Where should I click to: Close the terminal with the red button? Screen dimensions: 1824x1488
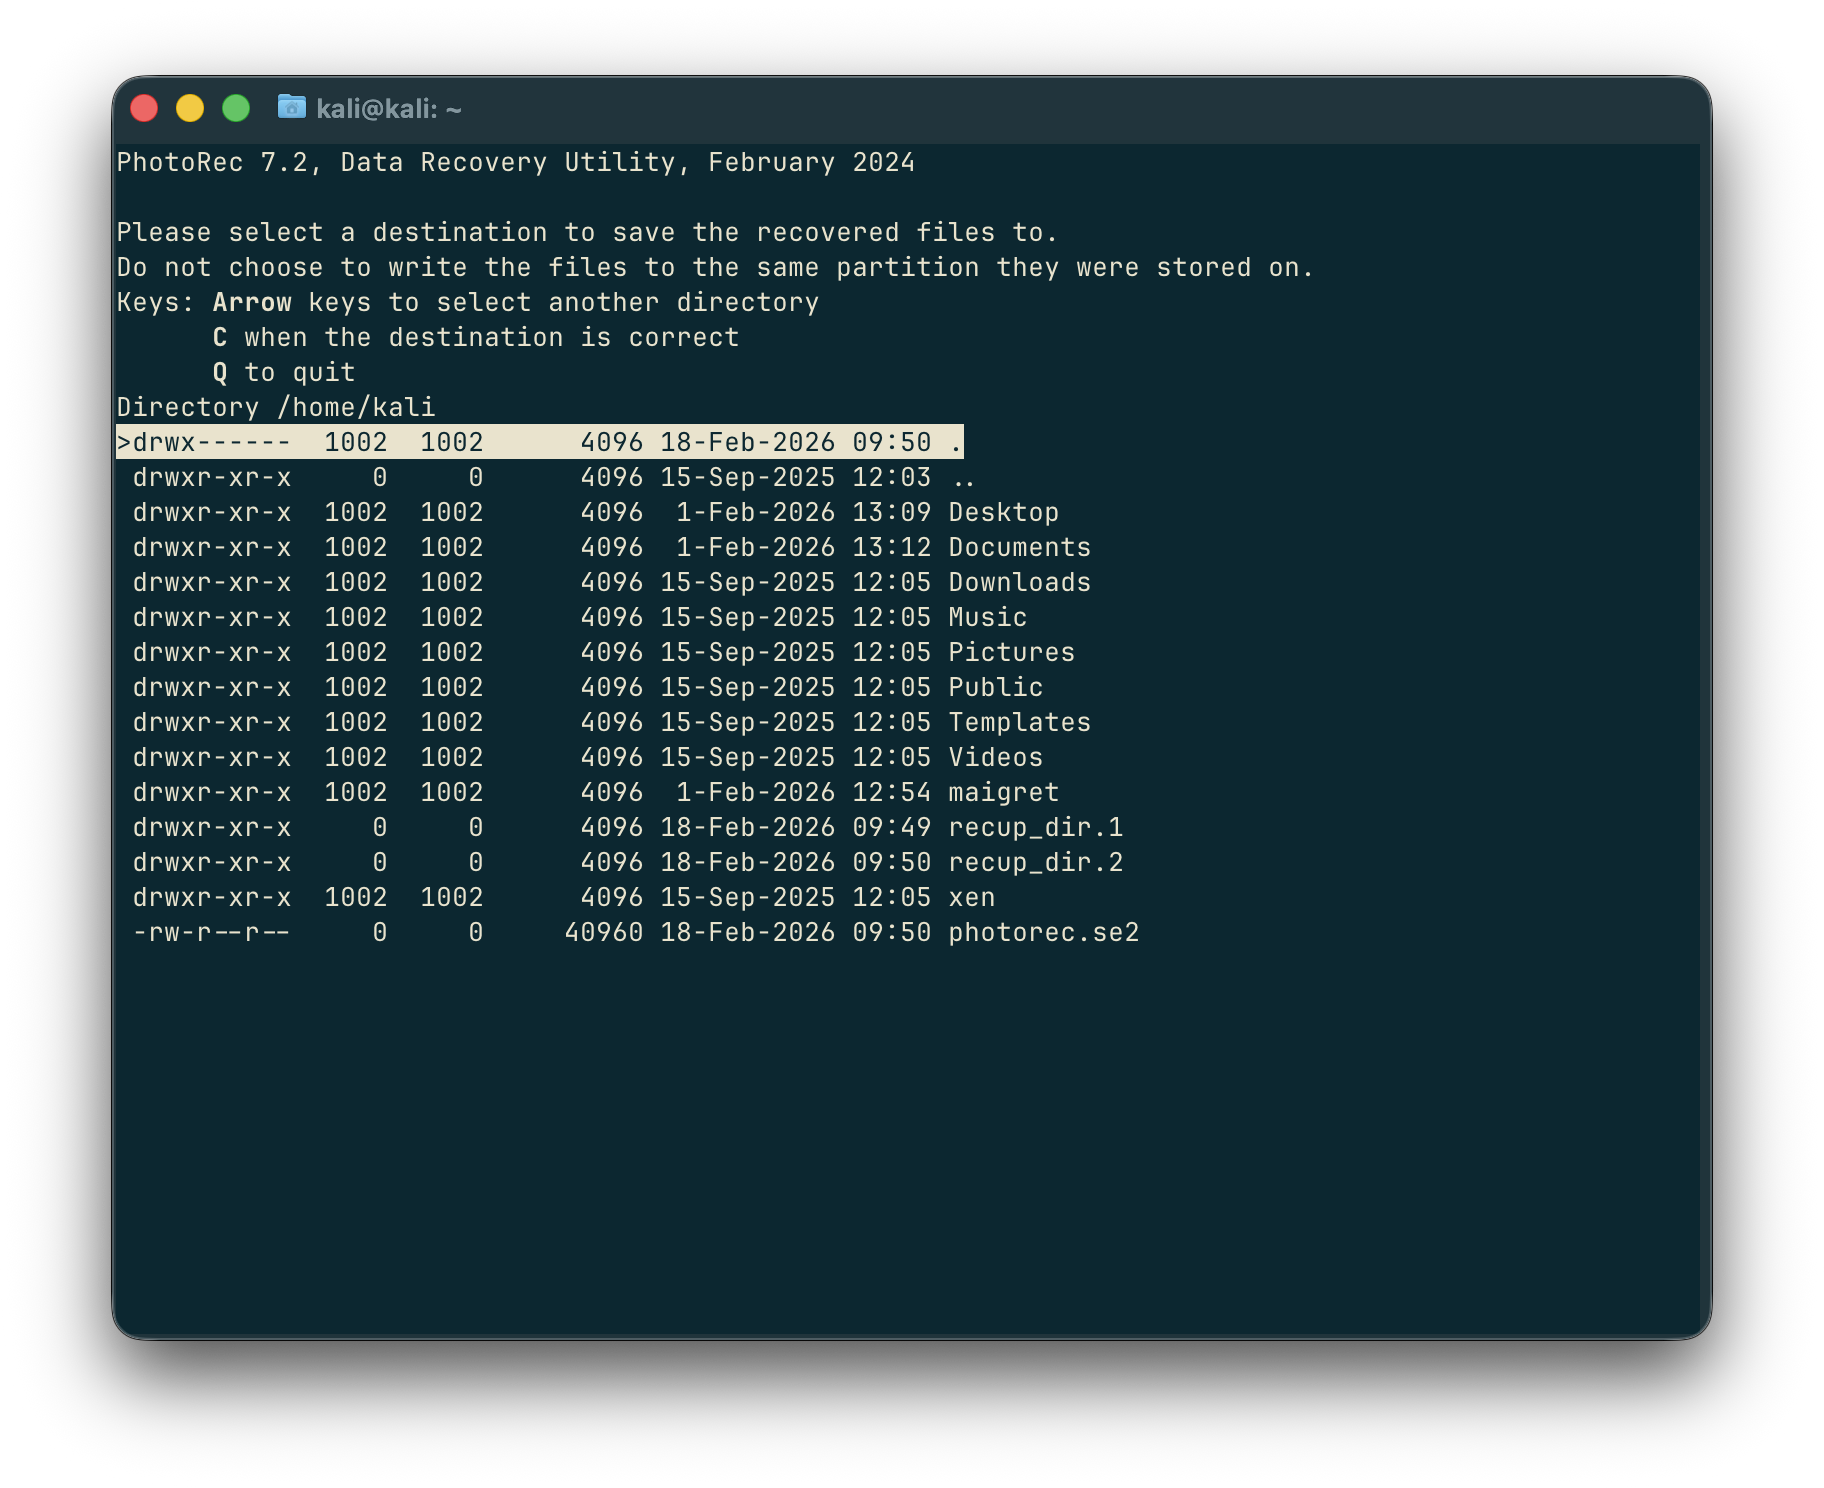point(145,108)
